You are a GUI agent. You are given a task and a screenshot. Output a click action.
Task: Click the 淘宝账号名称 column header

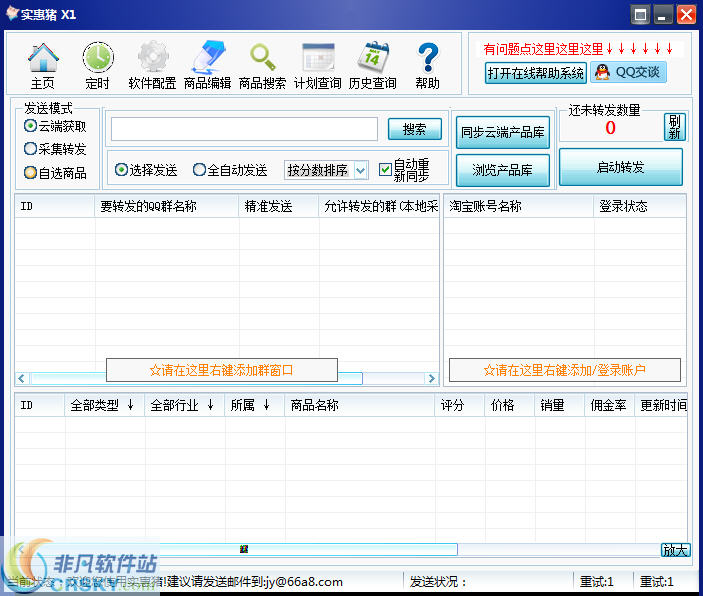pyautogui.click(x=519, y=206)
